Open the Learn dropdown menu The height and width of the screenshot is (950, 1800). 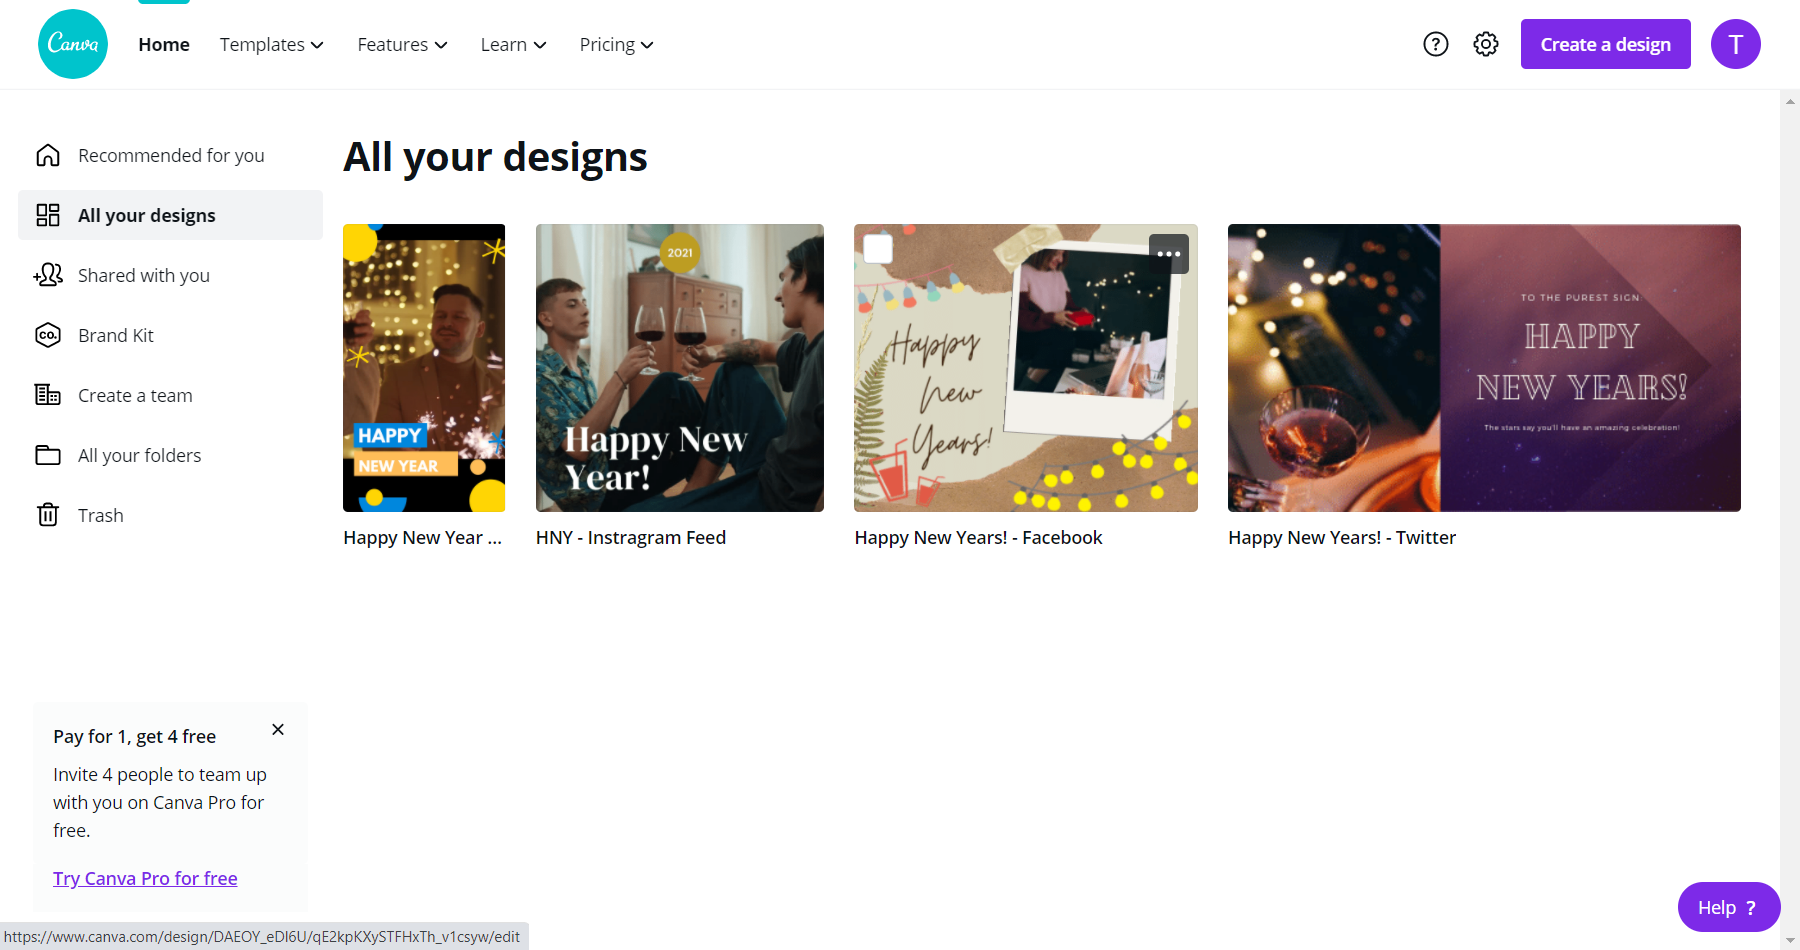513,45
